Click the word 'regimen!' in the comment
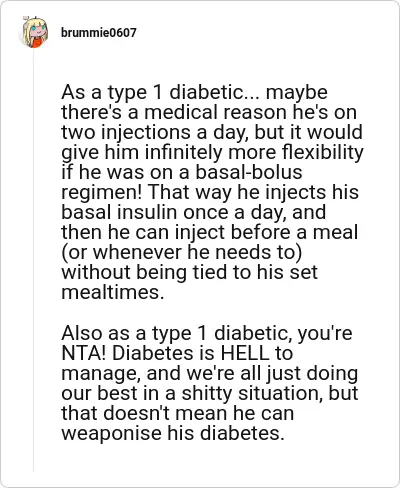400x488 pixels. point(101,193)
